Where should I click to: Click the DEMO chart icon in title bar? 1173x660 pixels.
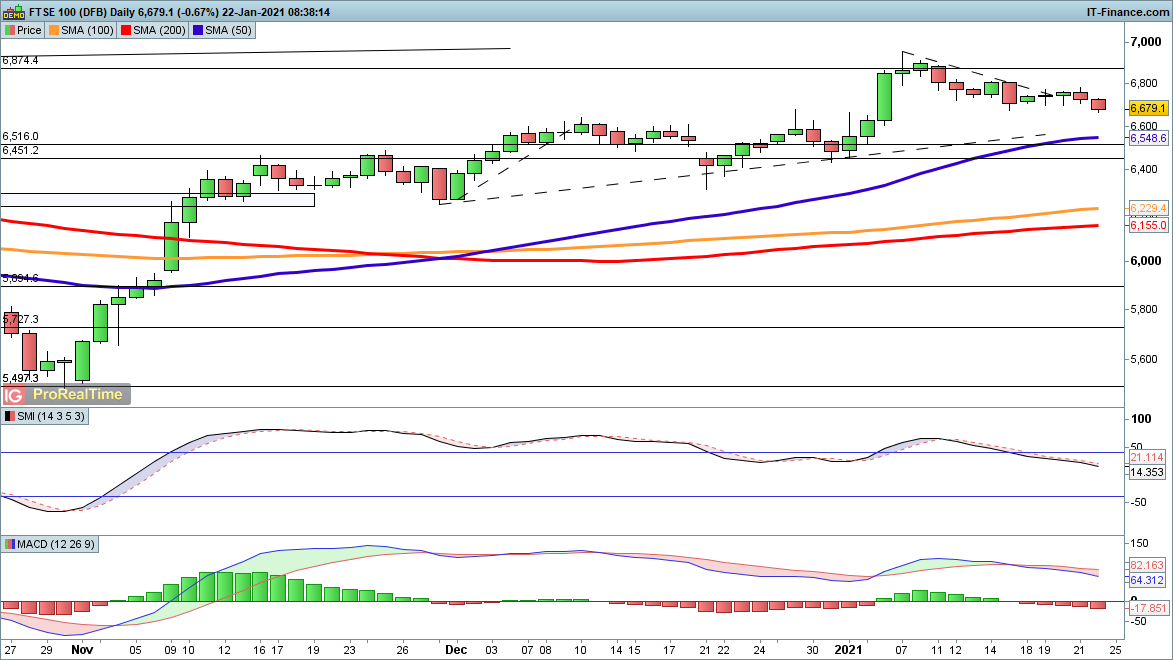(x=12, y=12)
